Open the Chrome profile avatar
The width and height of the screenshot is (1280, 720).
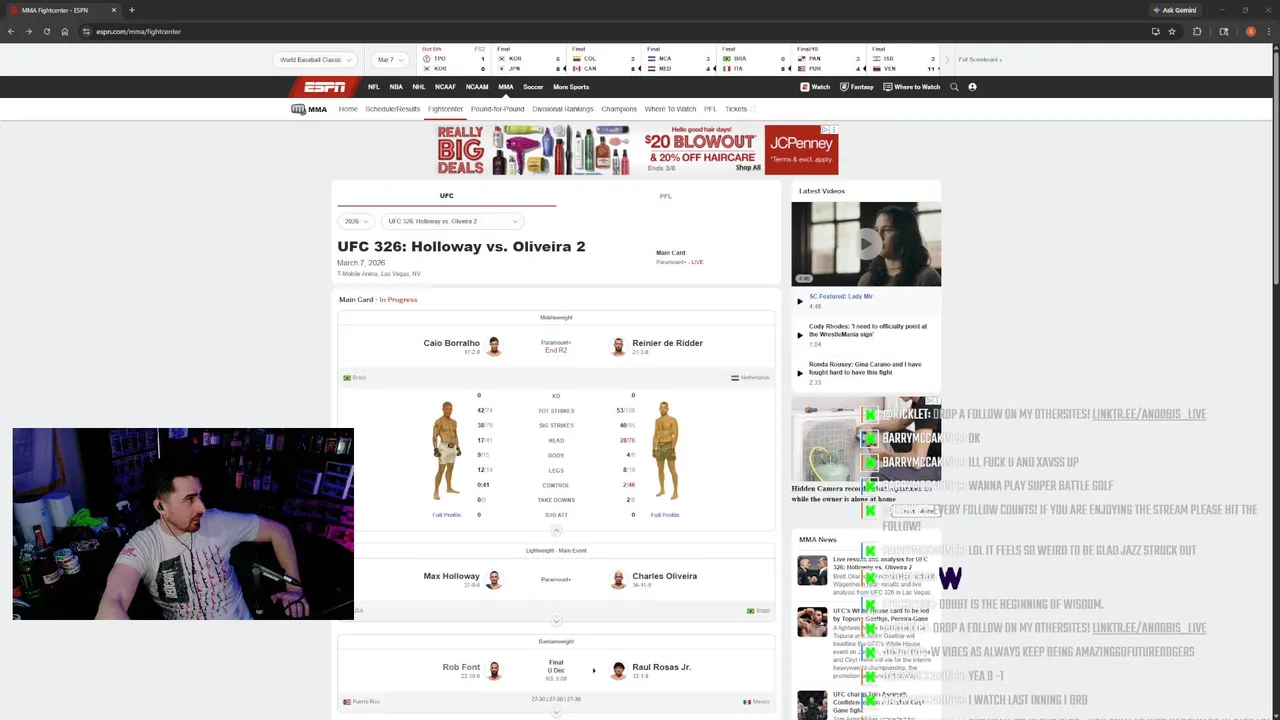(1251, 31)
